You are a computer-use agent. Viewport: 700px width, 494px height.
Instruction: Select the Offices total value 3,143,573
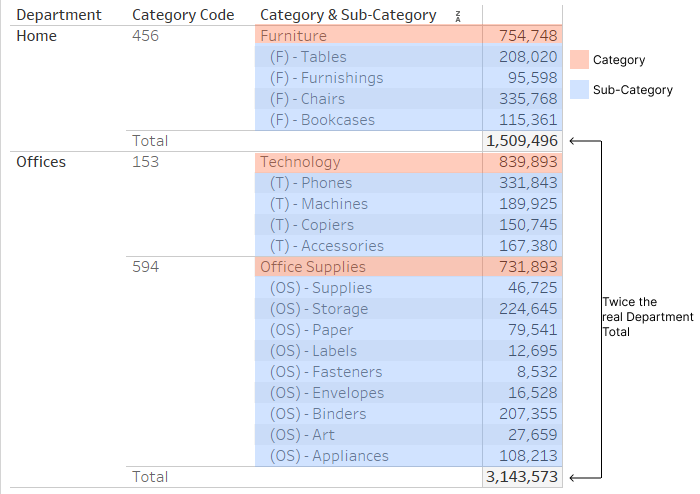tap(522, 477)
